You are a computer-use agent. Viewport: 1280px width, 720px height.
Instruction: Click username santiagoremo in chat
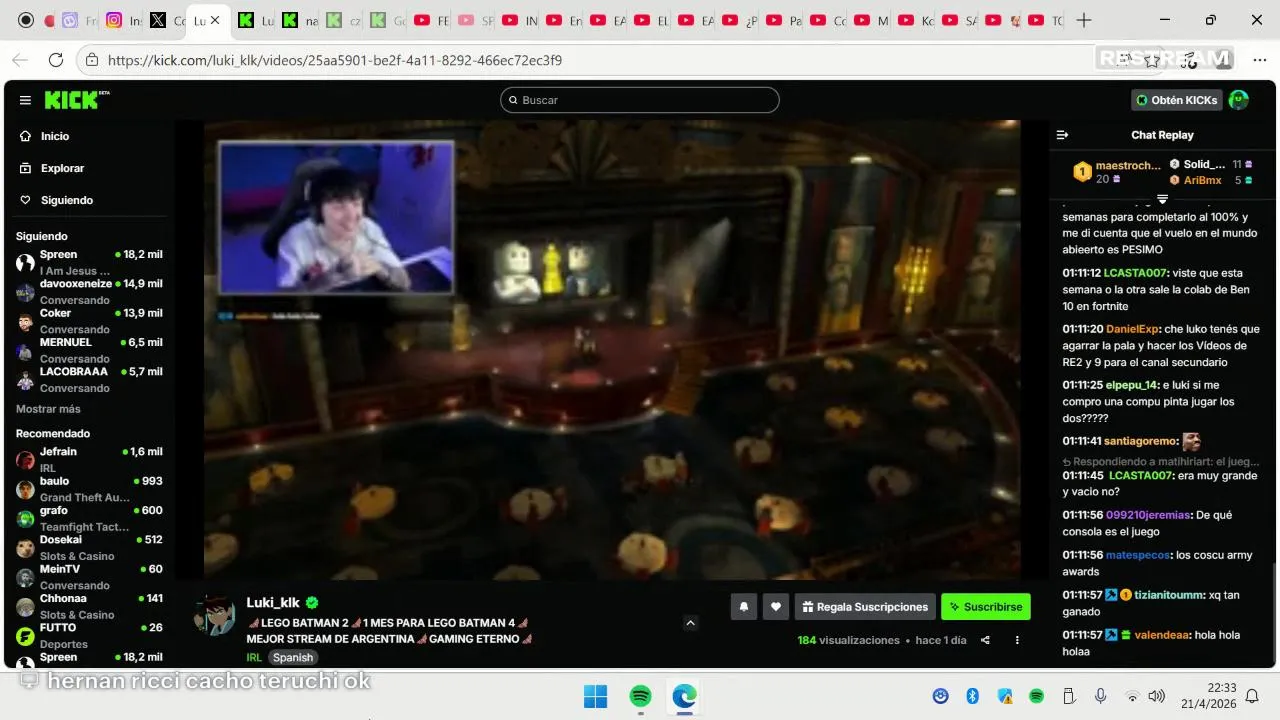tap(1140, 441)
